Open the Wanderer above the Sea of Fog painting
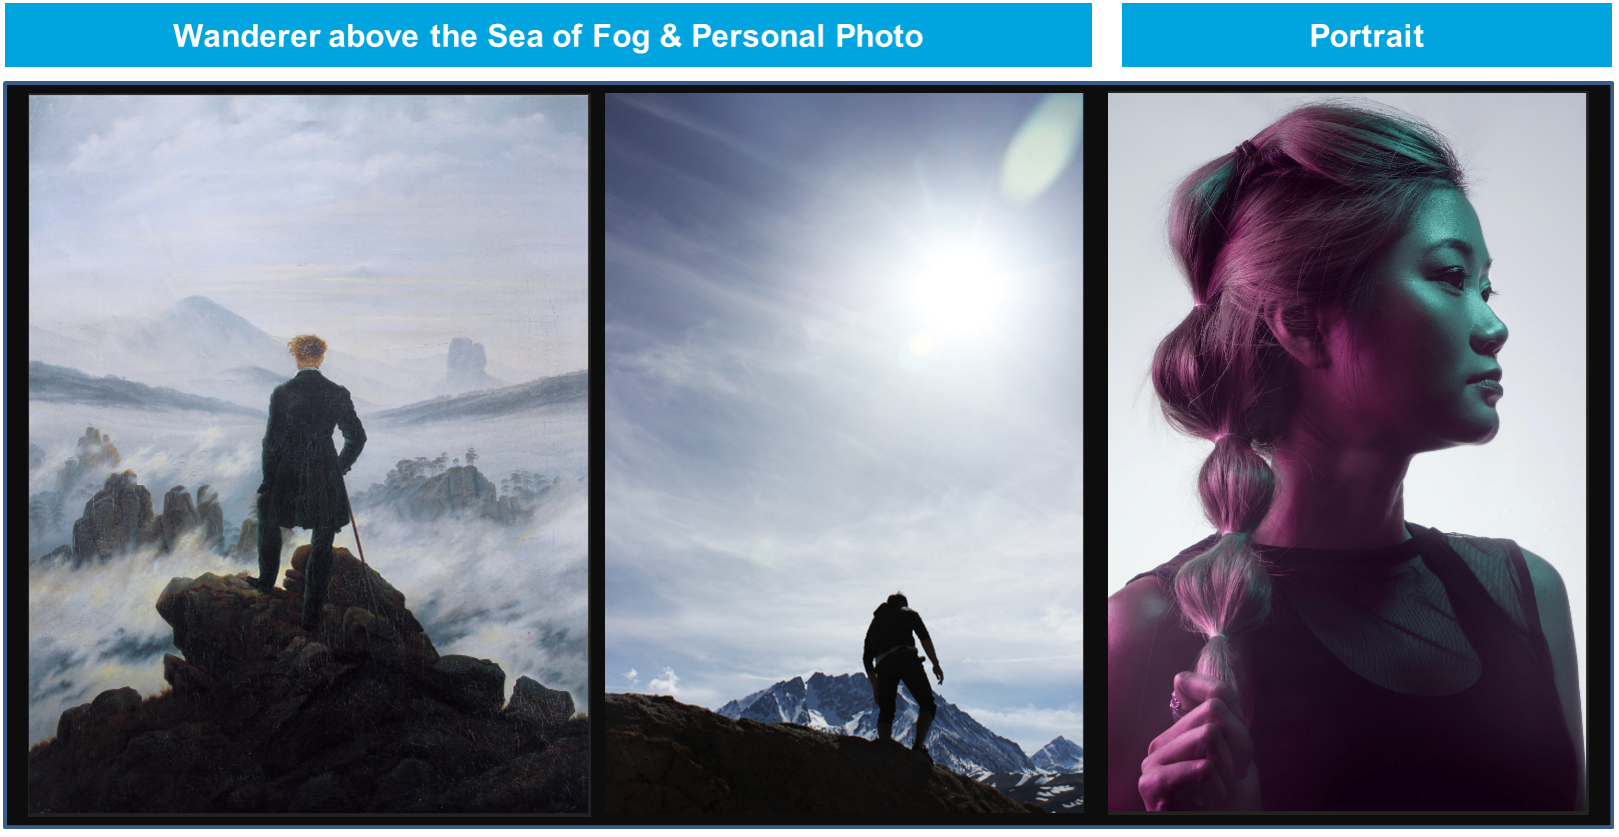 309,455
